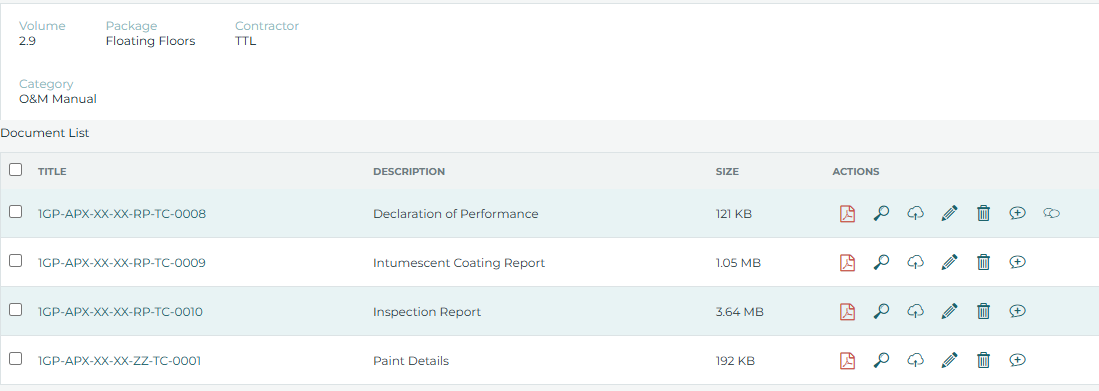
Task: Delete Declaration of Performance with trash icon
Action: (983, 214)
